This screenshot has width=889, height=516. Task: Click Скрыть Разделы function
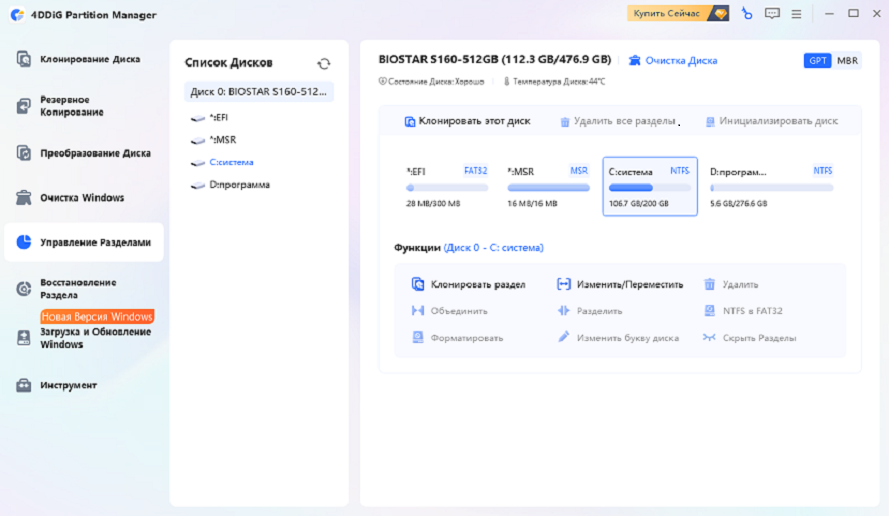(x=750, y=338)
